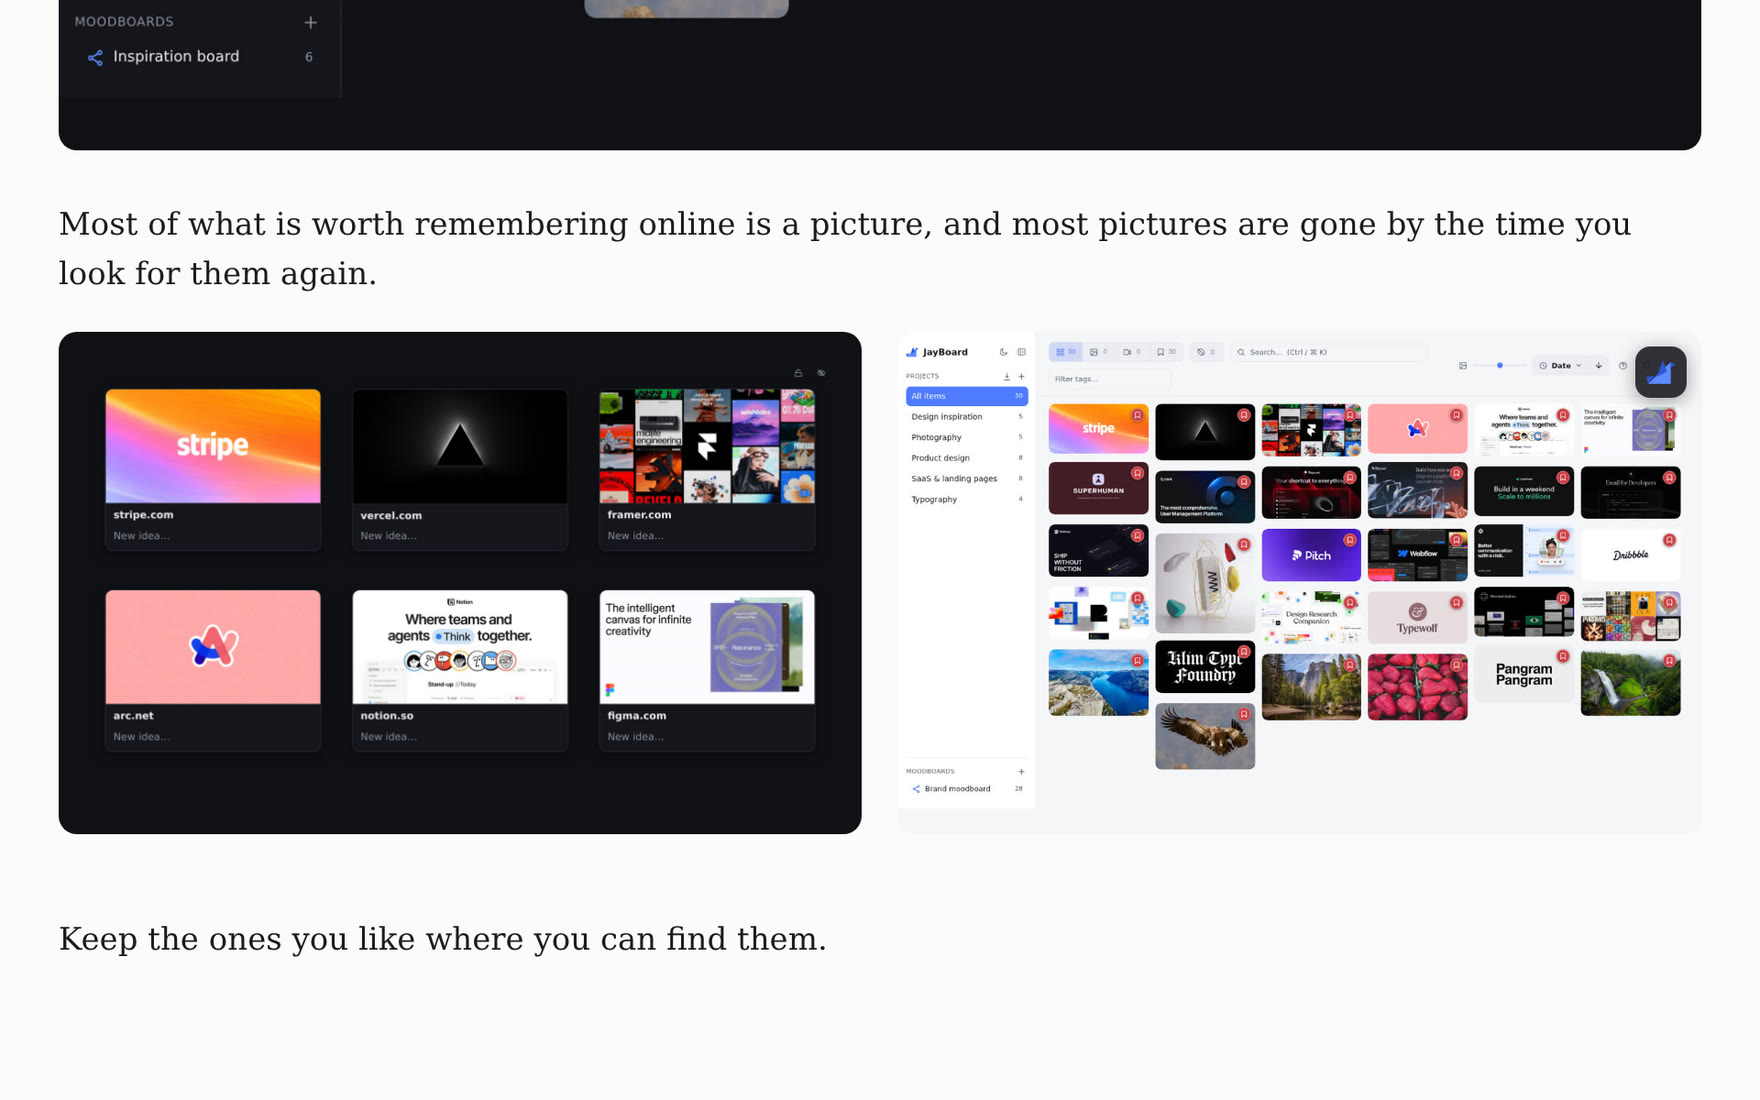Click the untagged items filter icon
1760x1100 pixels.
click(x=1205, y=352)
